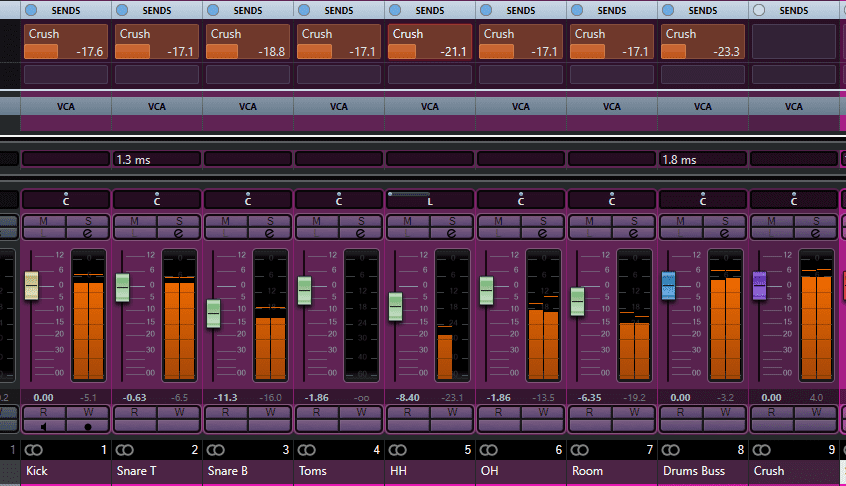The image size is (846, 486).
Task: Click stereo config icon on Crush channel
Action: [762, 450]
